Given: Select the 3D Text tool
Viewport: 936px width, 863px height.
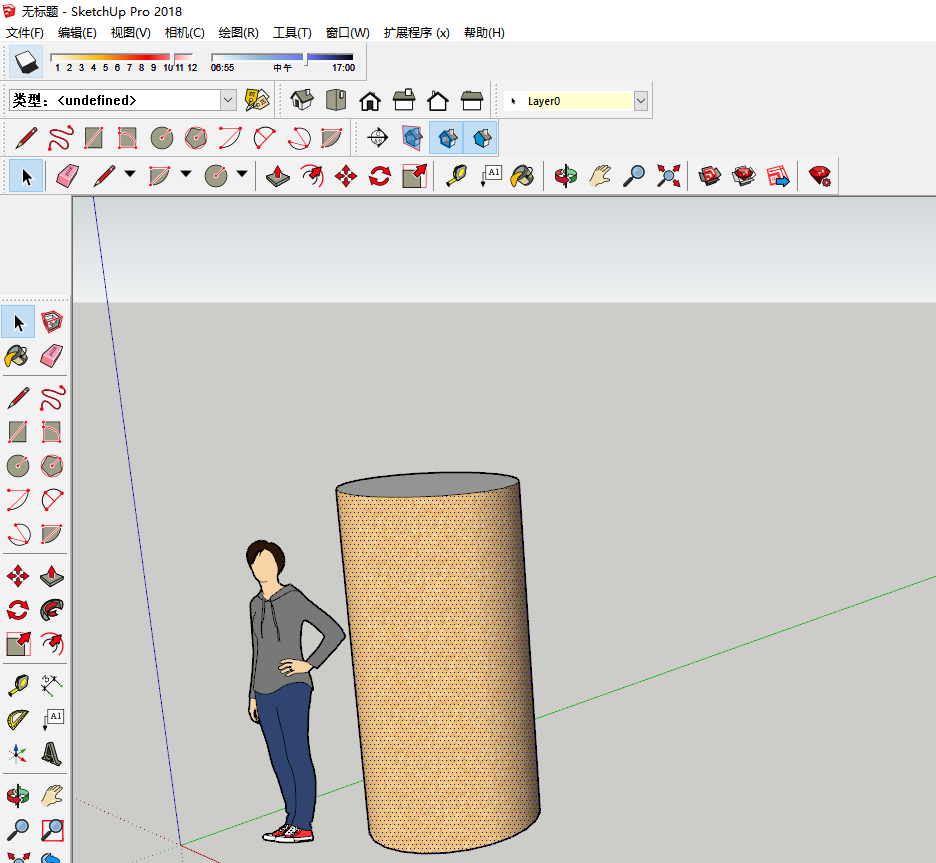Looking at the screenshot, I should [x=52, y=754].
